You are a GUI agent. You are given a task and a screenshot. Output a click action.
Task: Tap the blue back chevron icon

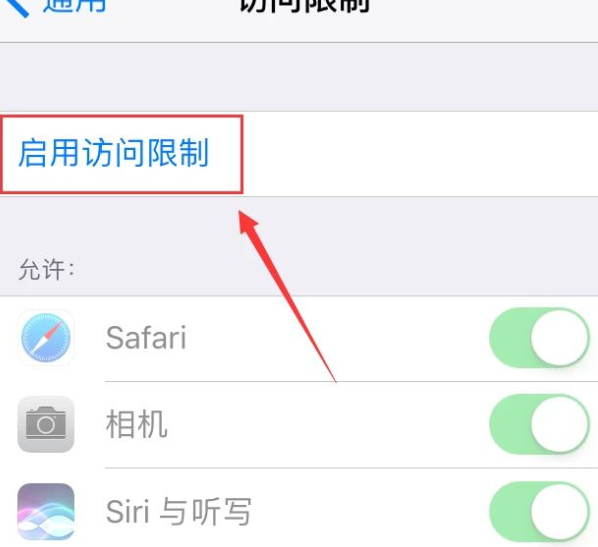(17, 7)
